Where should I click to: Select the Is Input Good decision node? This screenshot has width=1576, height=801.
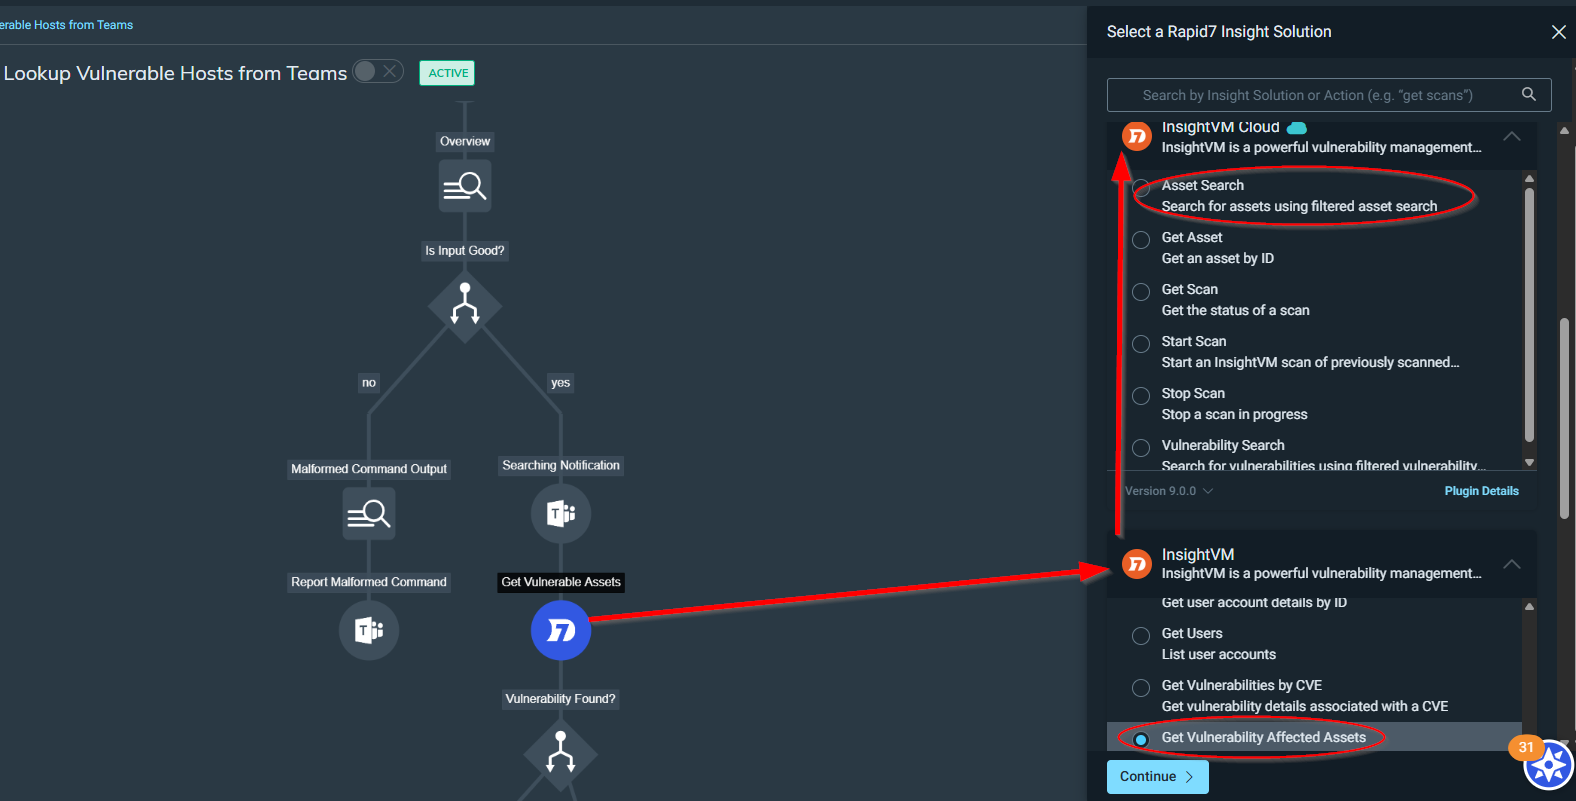465,305
